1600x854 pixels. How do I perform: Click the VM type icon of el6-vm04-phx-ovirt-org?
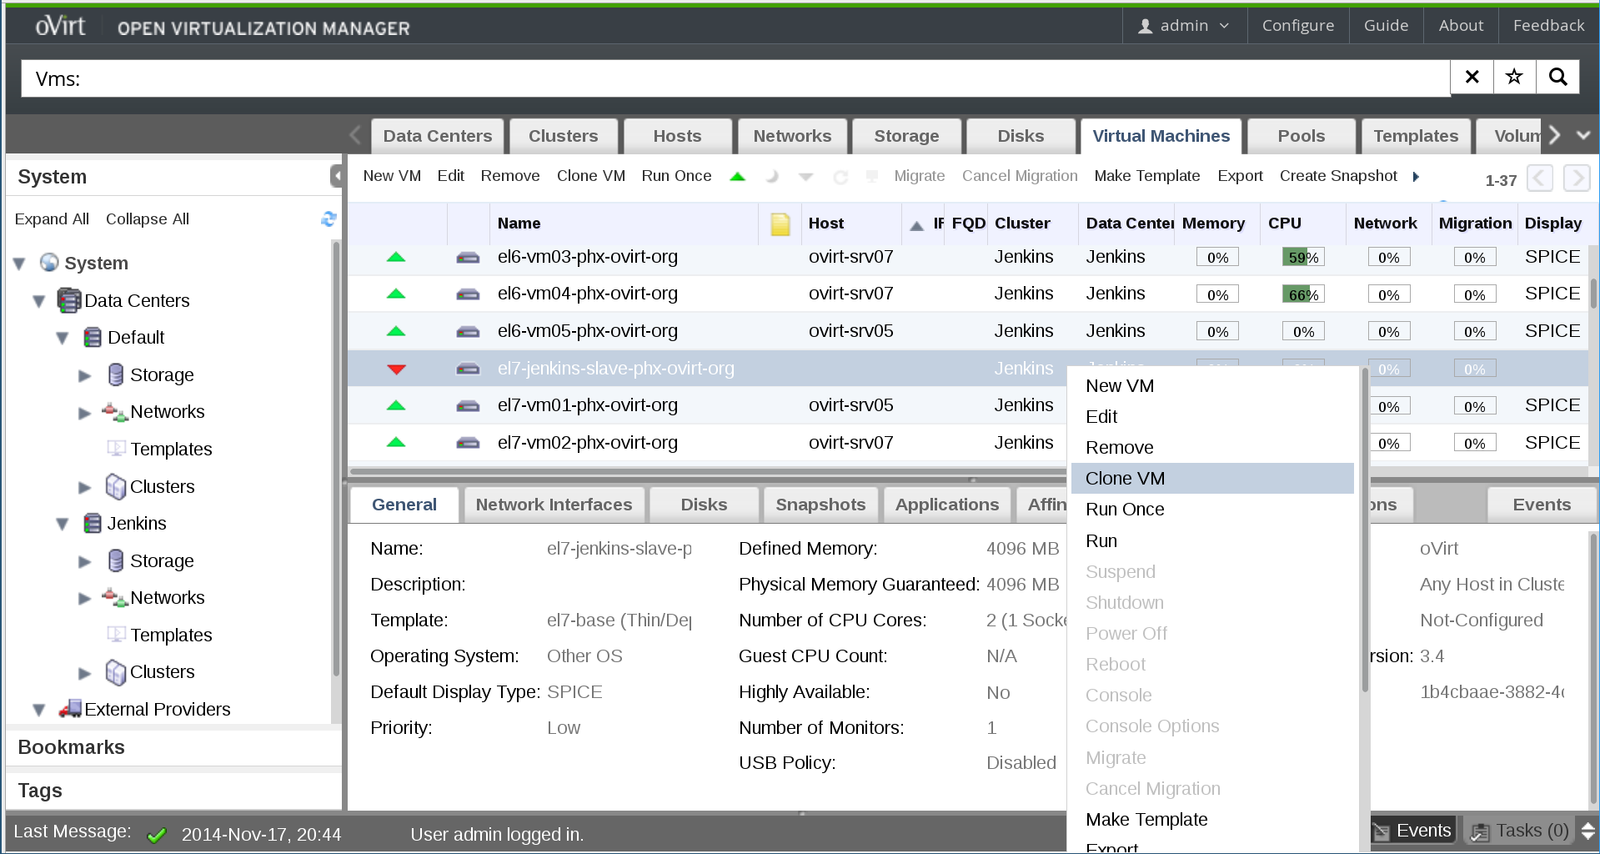[x=468, y=294]
